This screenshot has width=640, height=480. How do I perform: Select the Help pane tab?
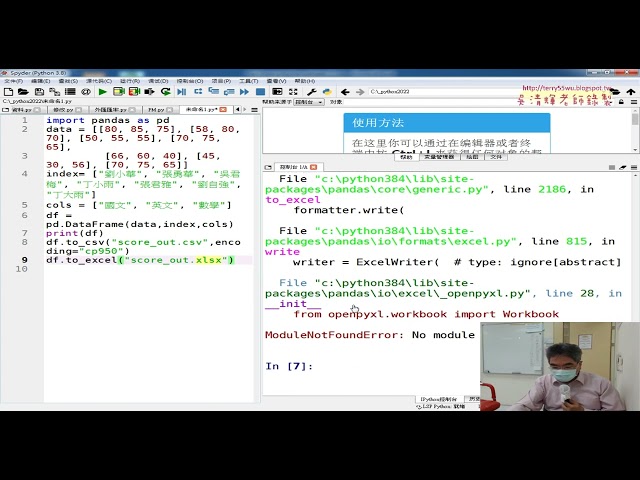pyautogui.click(x=406, y=157)
